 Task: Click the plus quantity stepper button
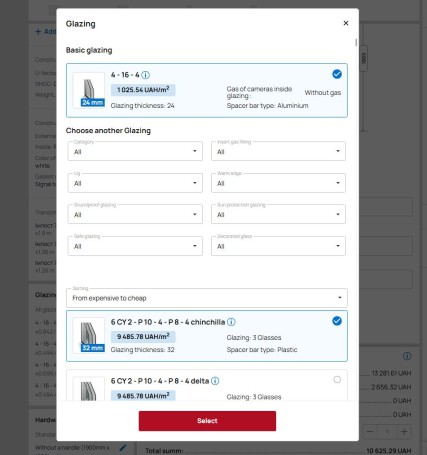[x=404, y=432]
